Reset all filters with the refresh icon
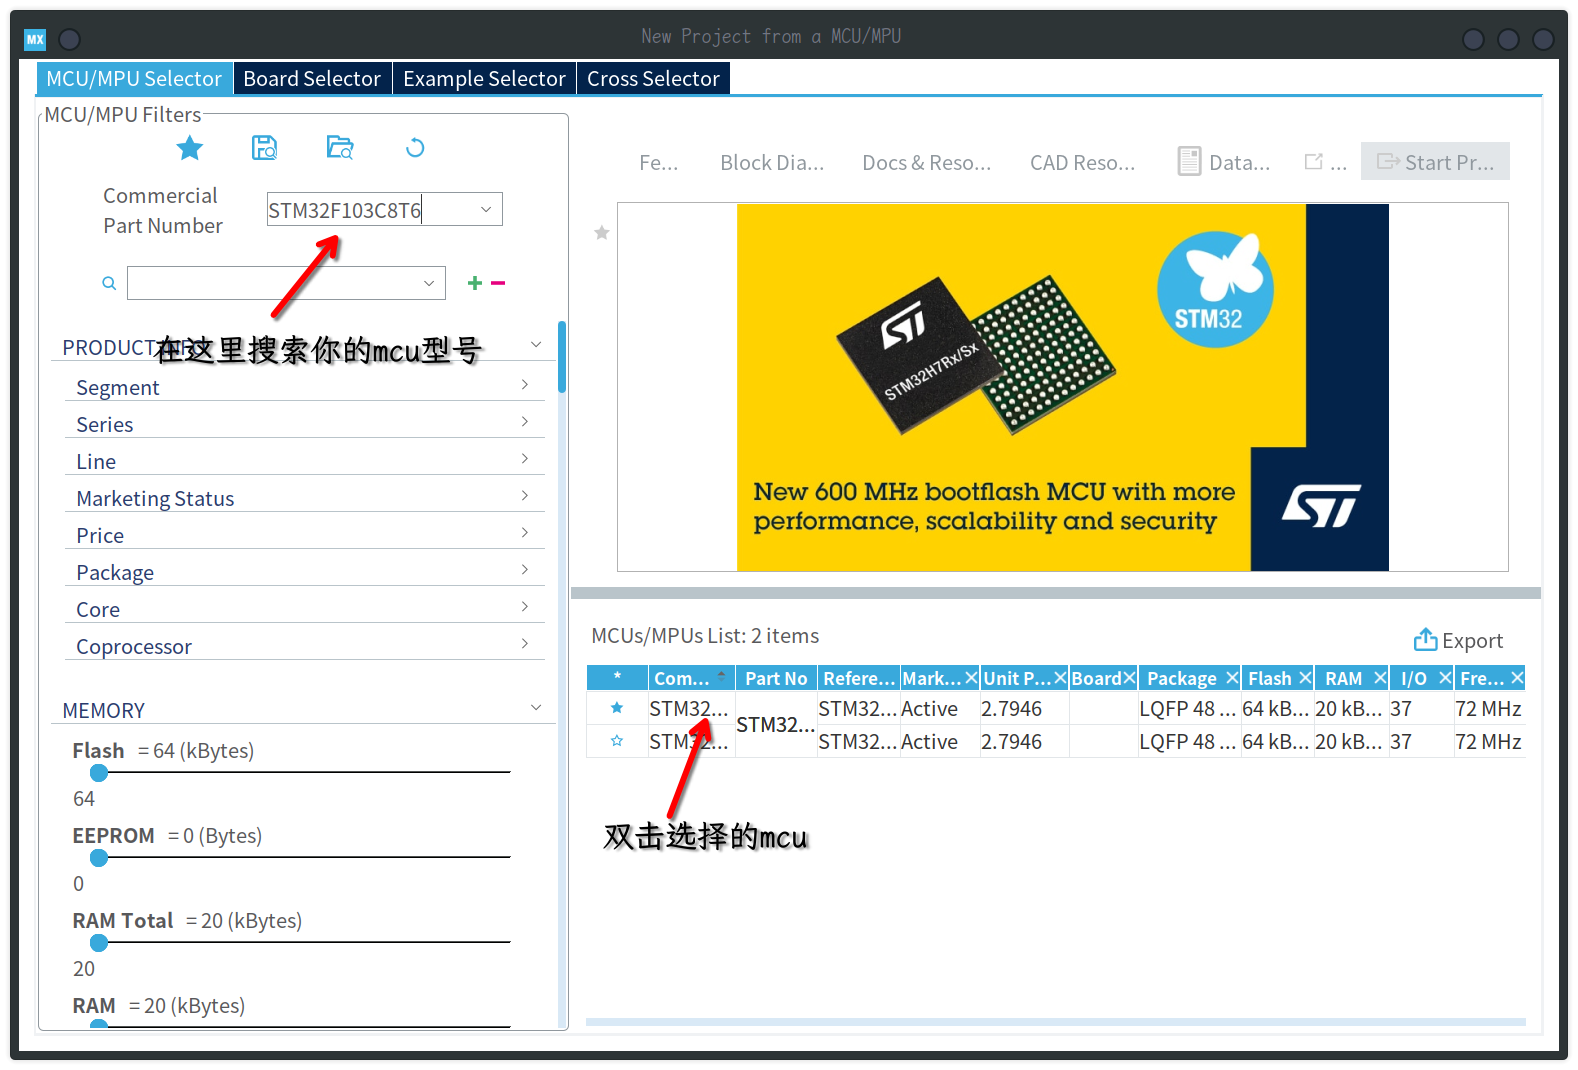Screen dimensions: 1578x1070 [415, 148]
